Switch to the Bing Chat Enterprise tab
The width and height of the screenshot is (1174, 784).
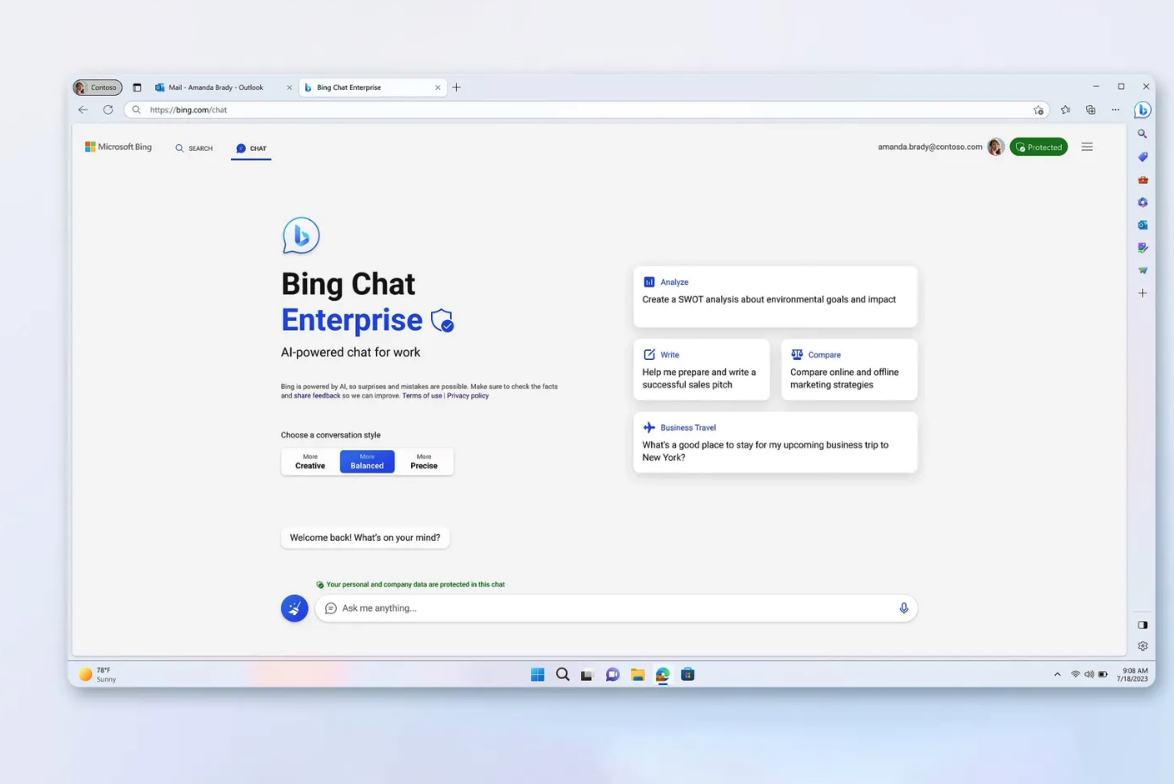(x=372, y=88)
